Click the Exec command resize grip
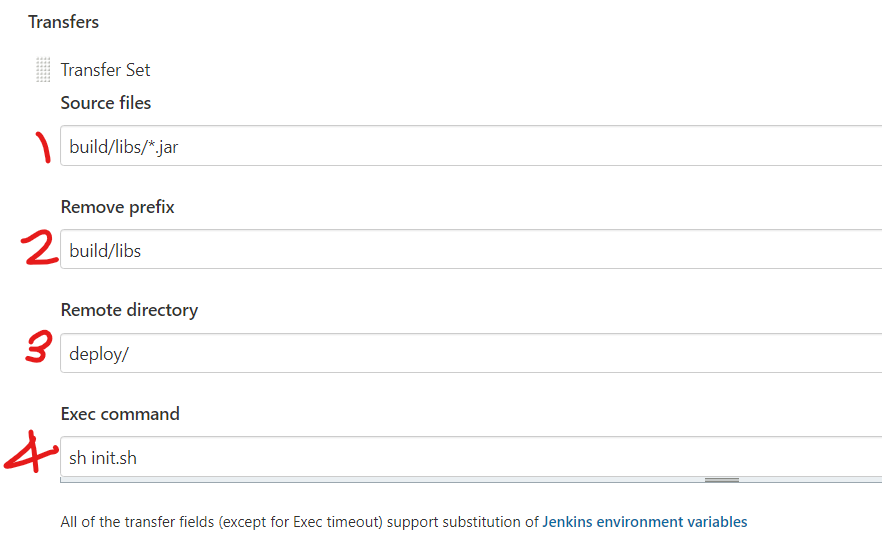The image size is (882, 553). coord(721,480)
